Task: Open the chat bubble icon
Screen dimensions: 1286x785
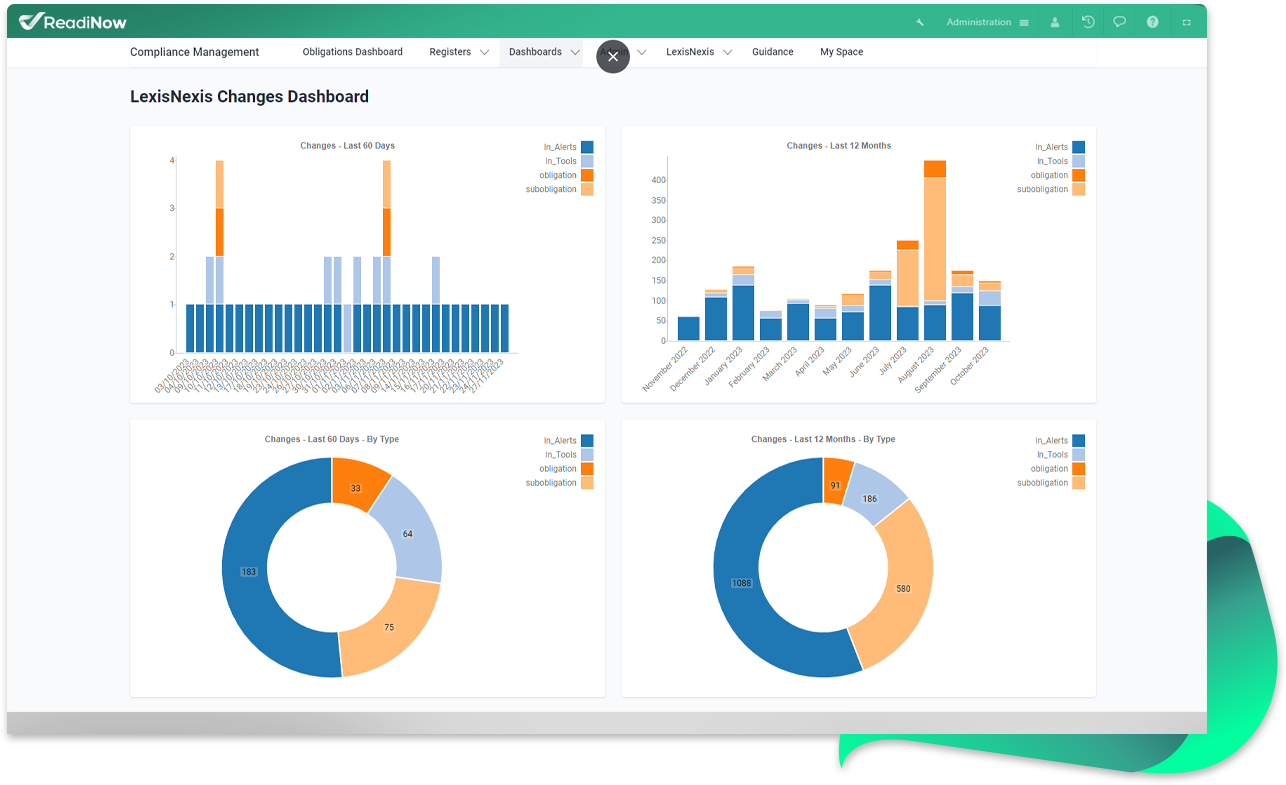Action: point(1120,22)
